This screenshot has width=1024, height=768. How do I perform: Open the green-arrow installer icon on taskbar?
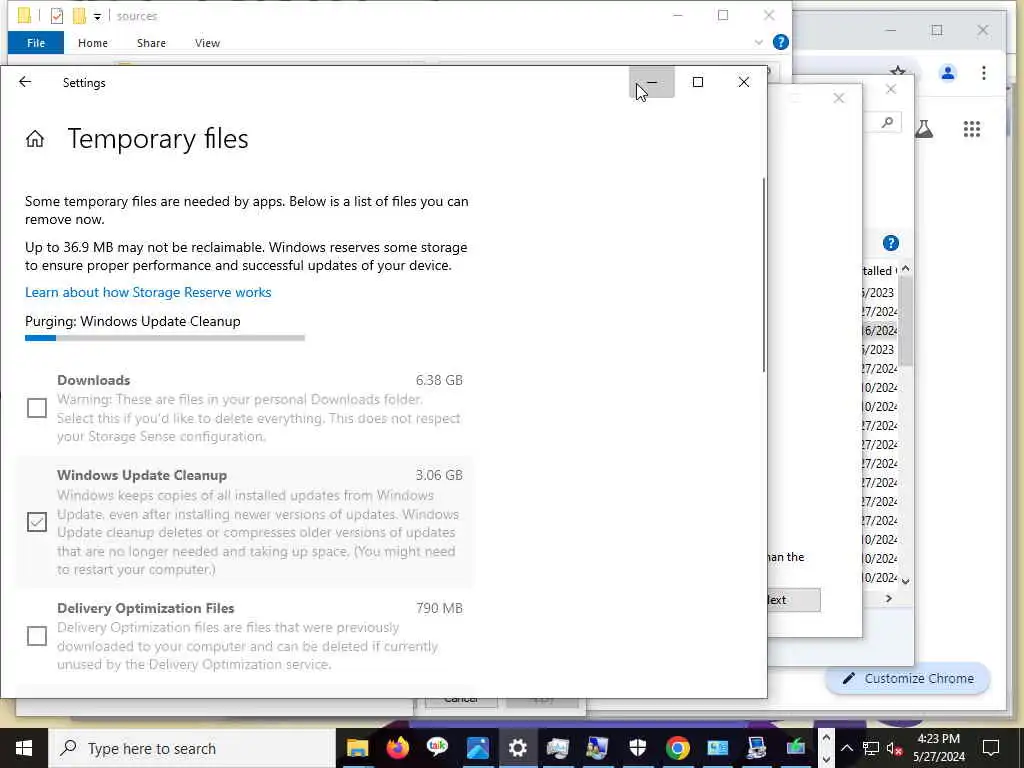[x=795, y=748]
